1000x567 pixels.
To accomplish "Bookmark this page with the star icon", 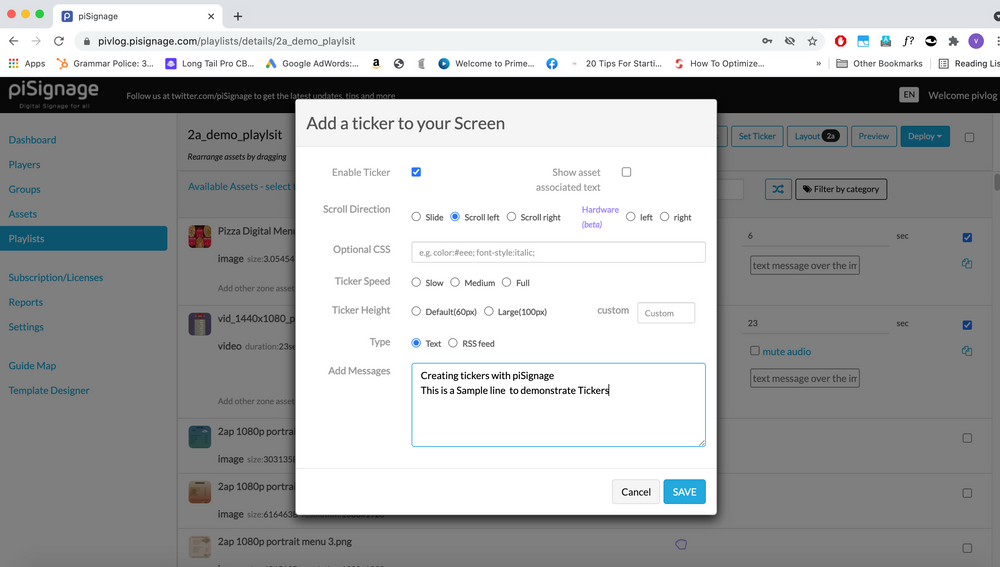I will pyautogui.click(x=812, y=41).
